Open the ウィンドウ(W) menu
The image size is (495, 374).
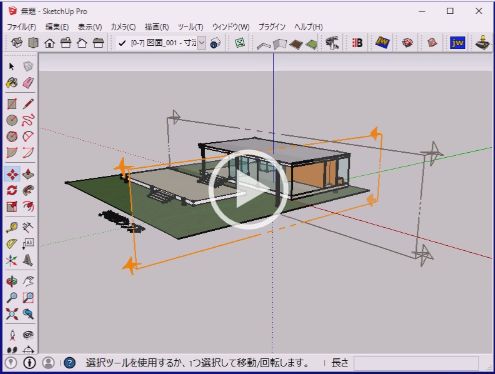[231, 27]
